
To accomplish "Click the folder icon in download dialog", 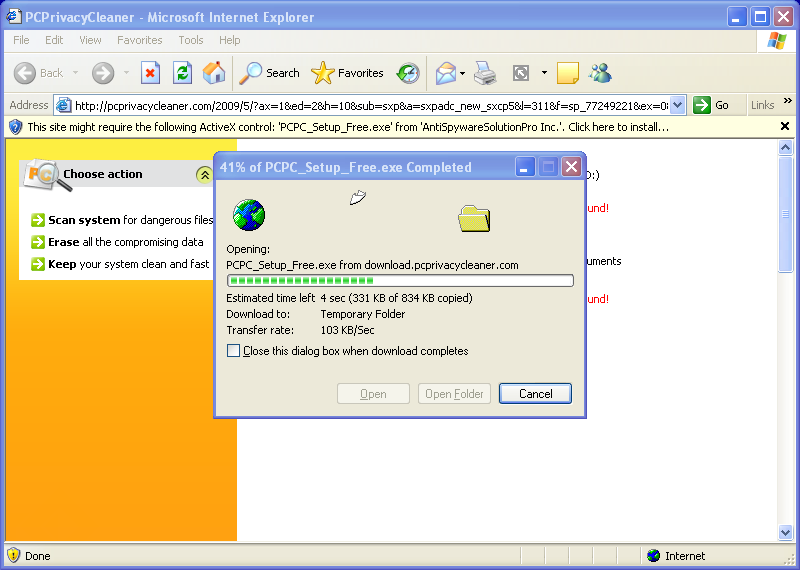I will click(x=474, y=218).
